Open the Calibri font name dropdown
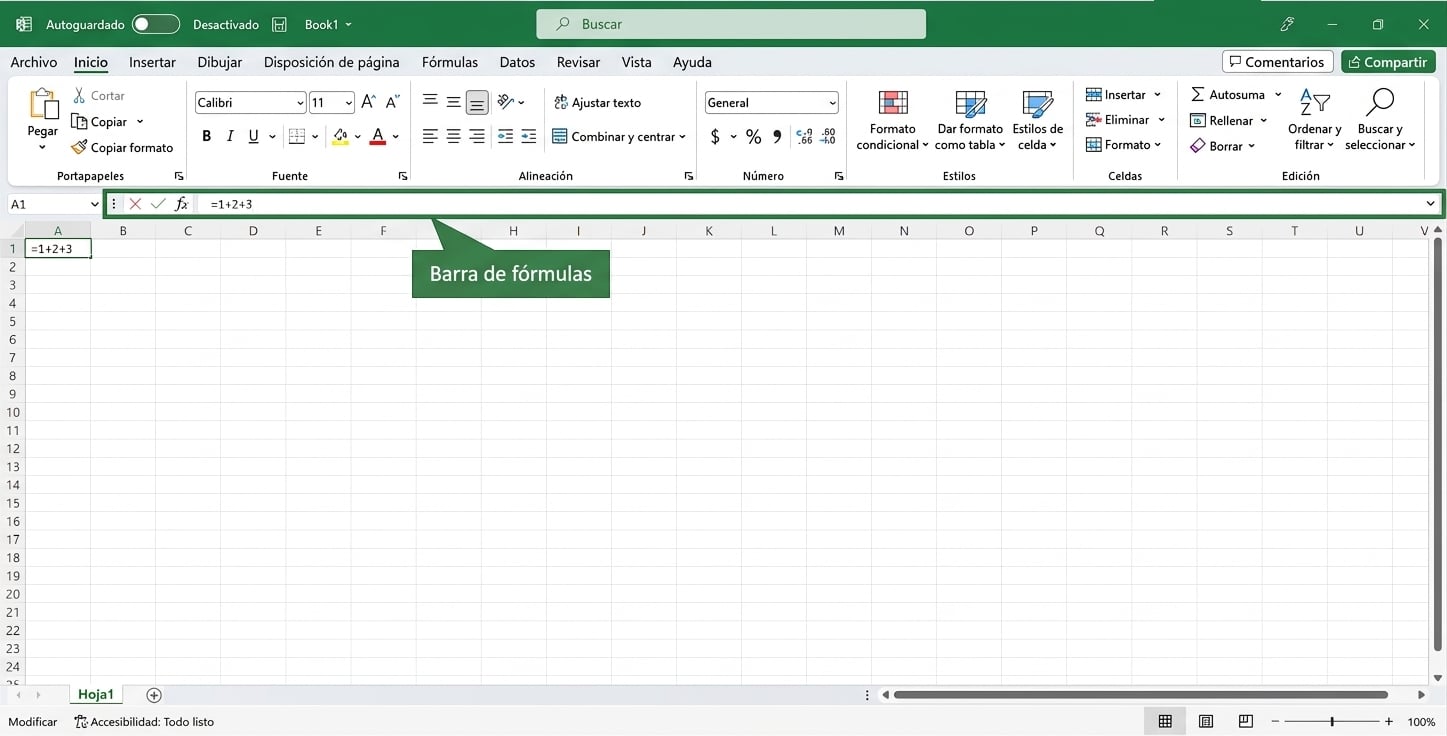This screenshot has width=1447, height=736. pos(300,103)
